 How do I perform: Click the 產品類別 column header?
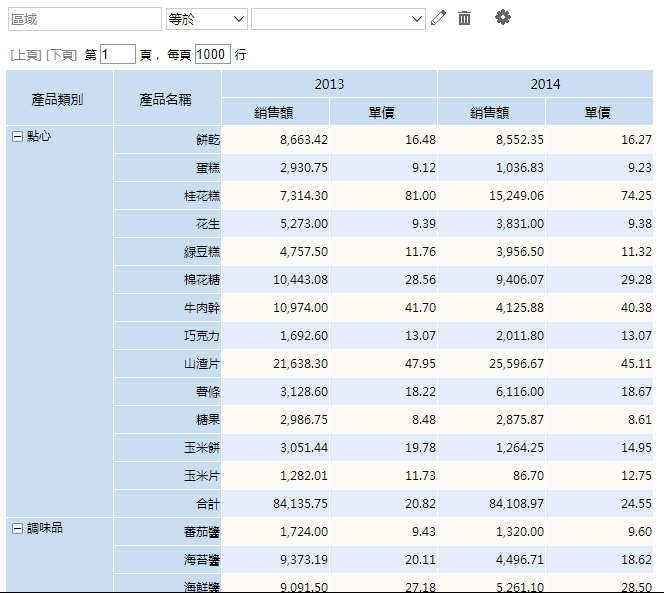(58, 98)
